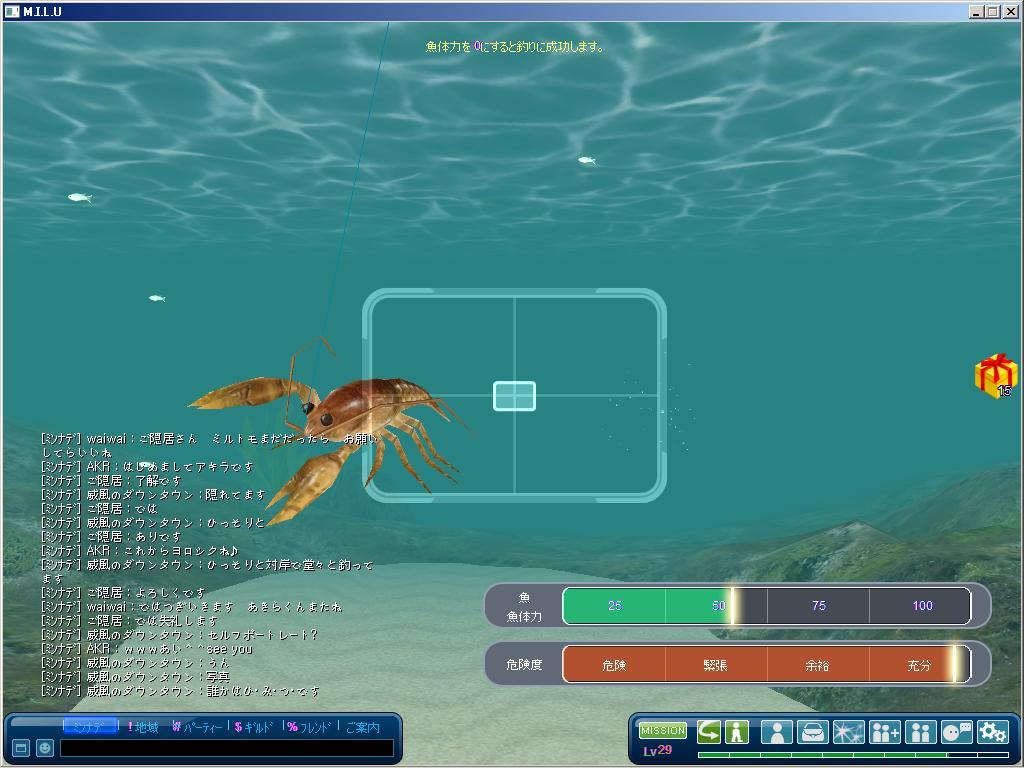
Task: Click the green standing figure icon
Action: click(x=737, y=732)
